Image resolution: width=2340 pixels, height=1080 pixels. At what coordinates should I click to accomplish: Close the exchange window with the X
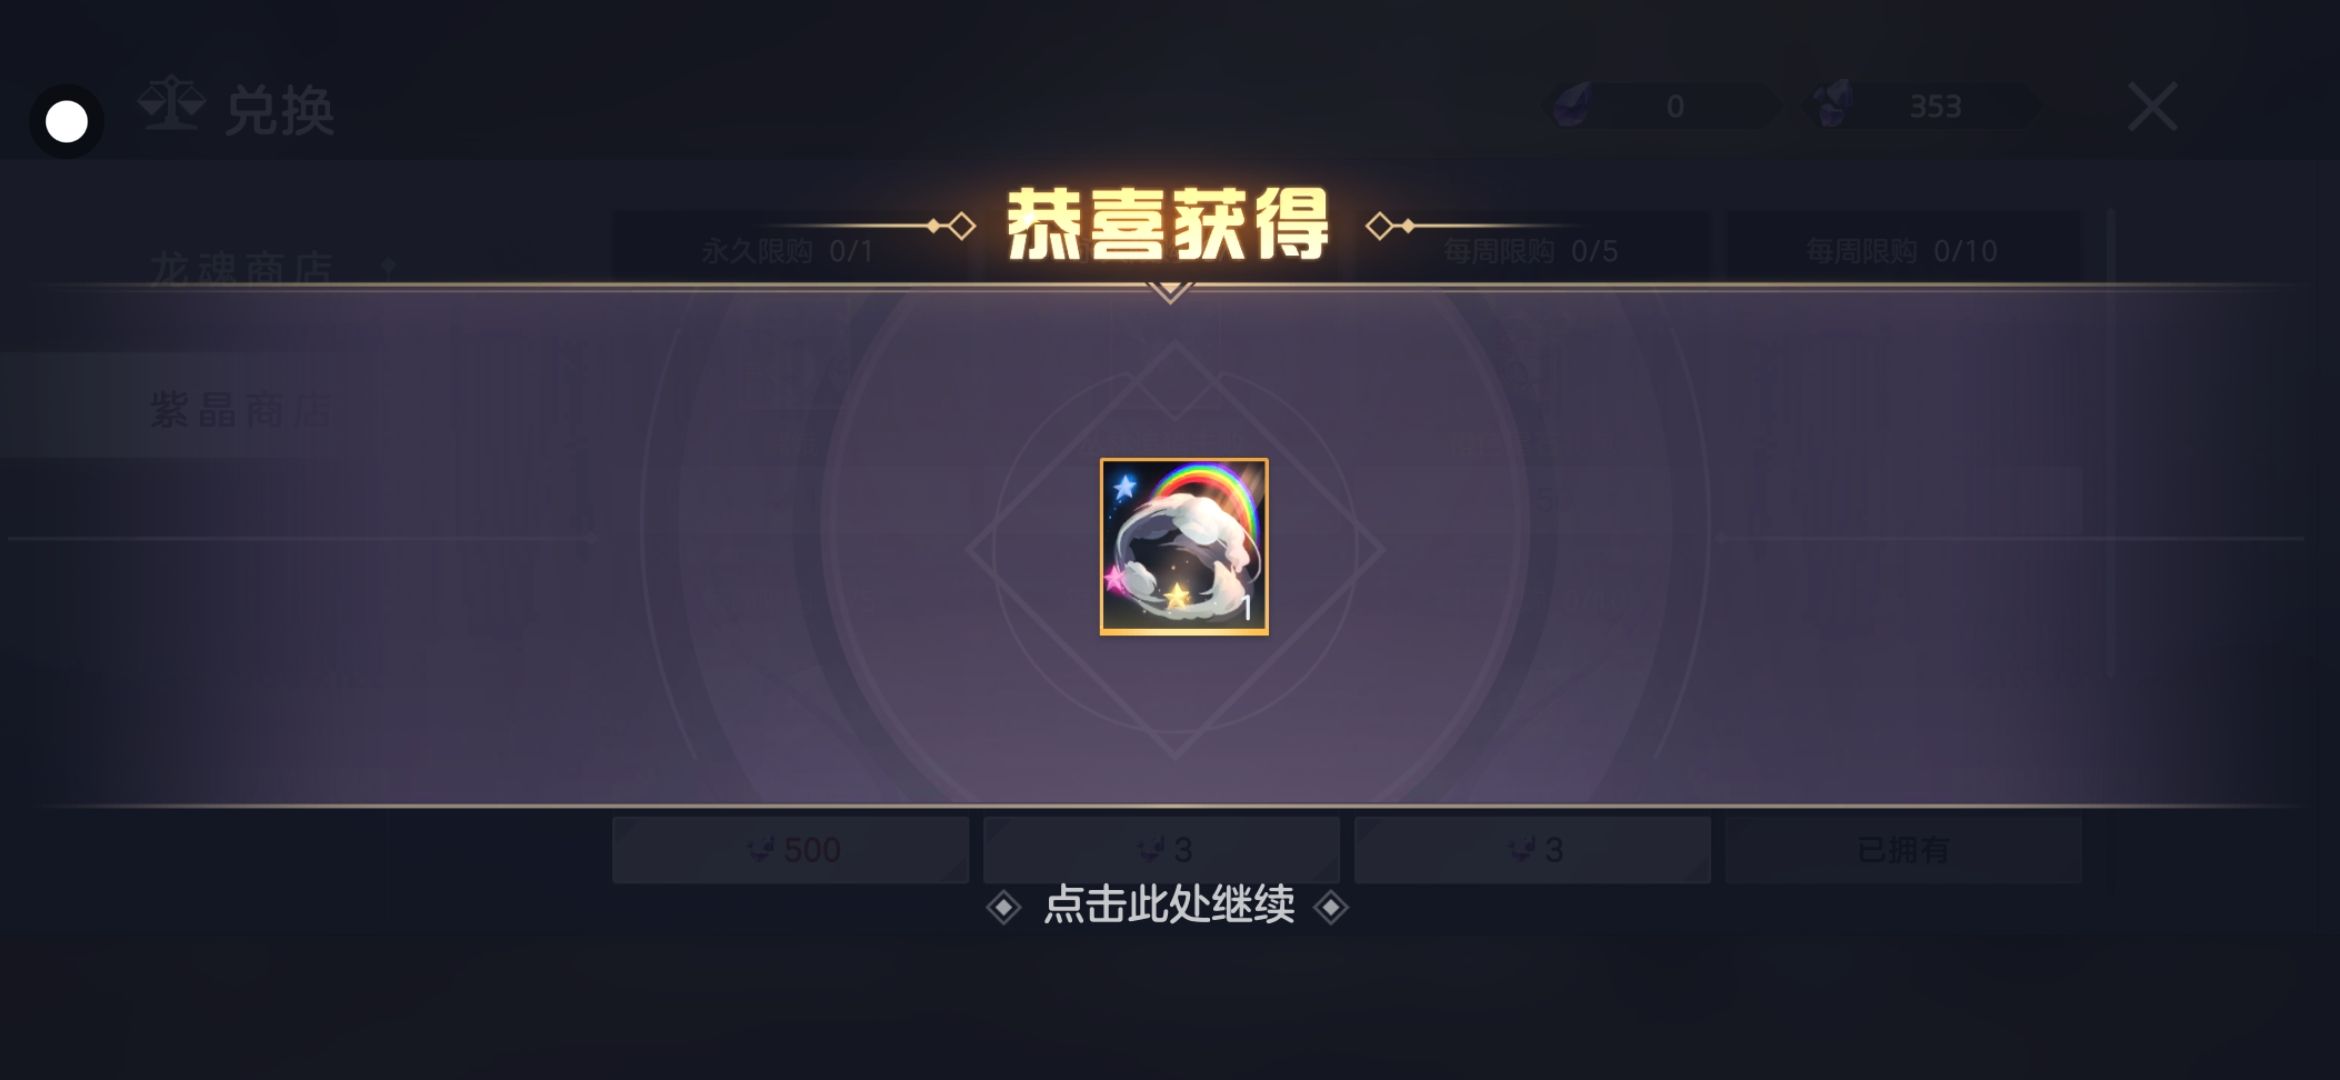[x=2152, y=107]
